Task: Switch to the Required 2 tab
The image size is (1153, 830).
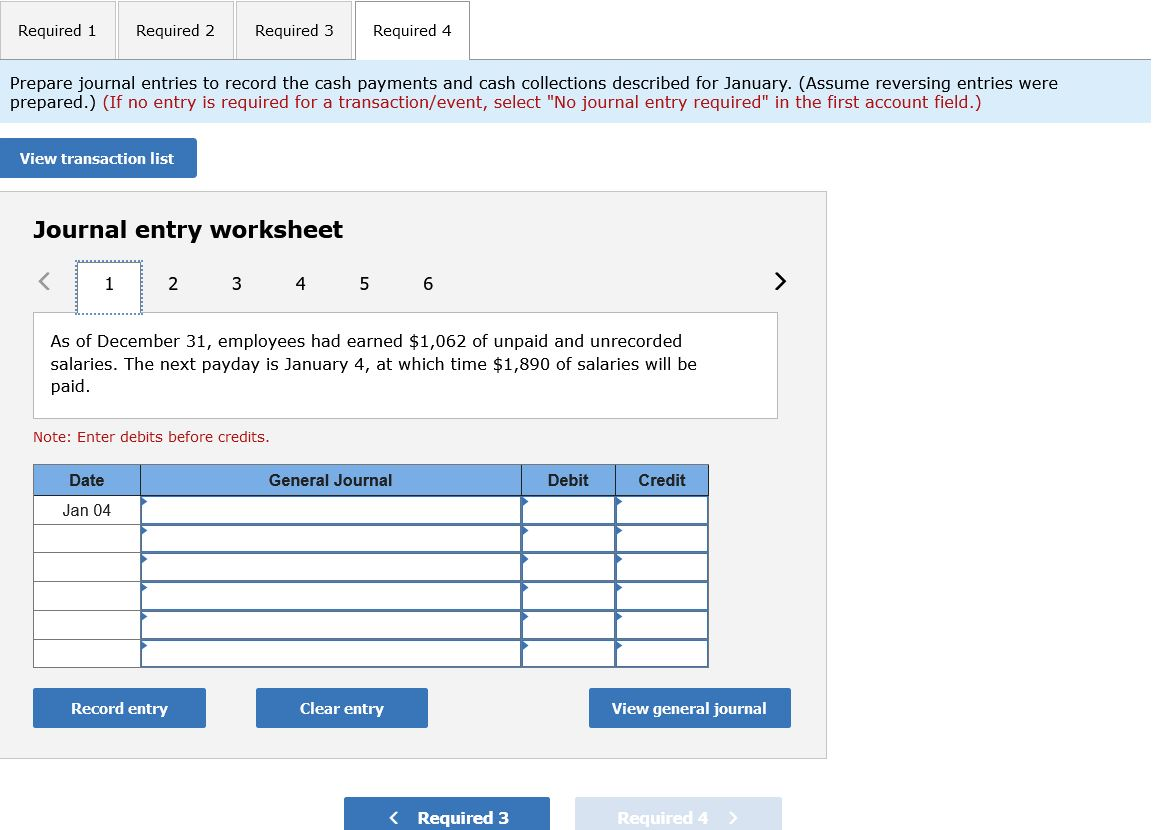Action: pyautogui.click(x=176, y=30)
